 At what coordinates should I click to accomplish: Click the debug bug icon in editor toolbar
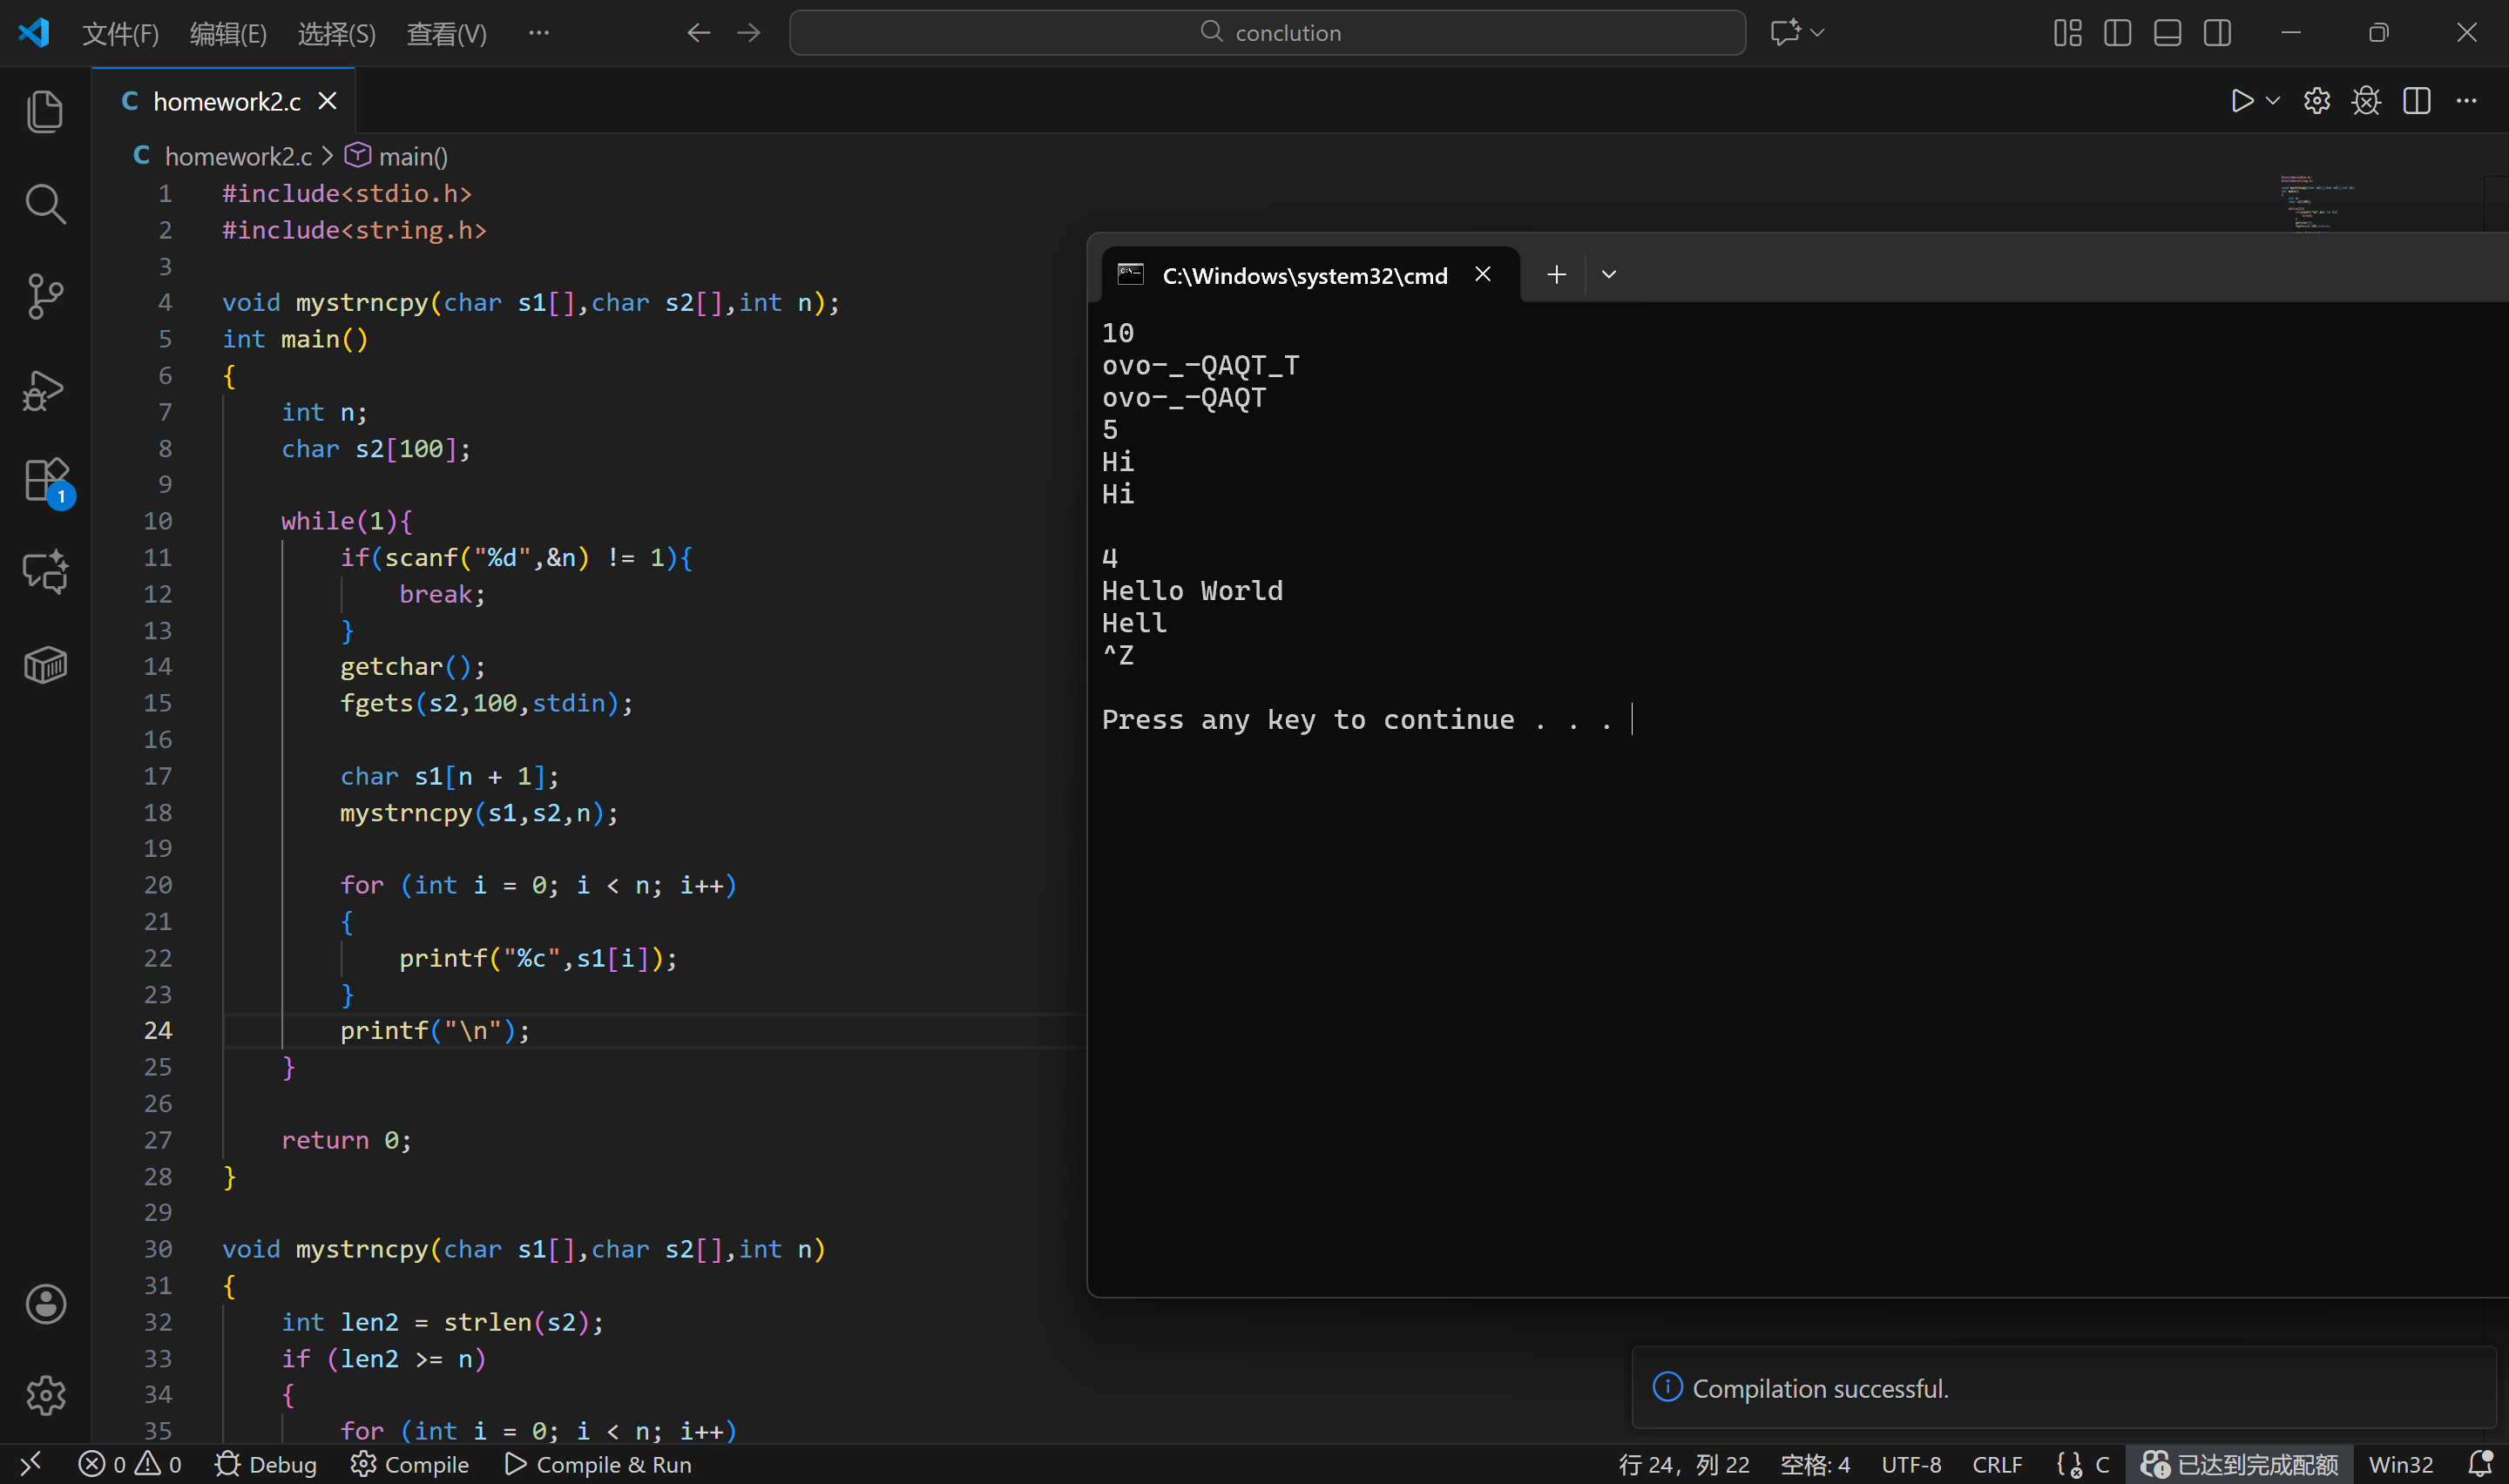(x=2366, y=101)
